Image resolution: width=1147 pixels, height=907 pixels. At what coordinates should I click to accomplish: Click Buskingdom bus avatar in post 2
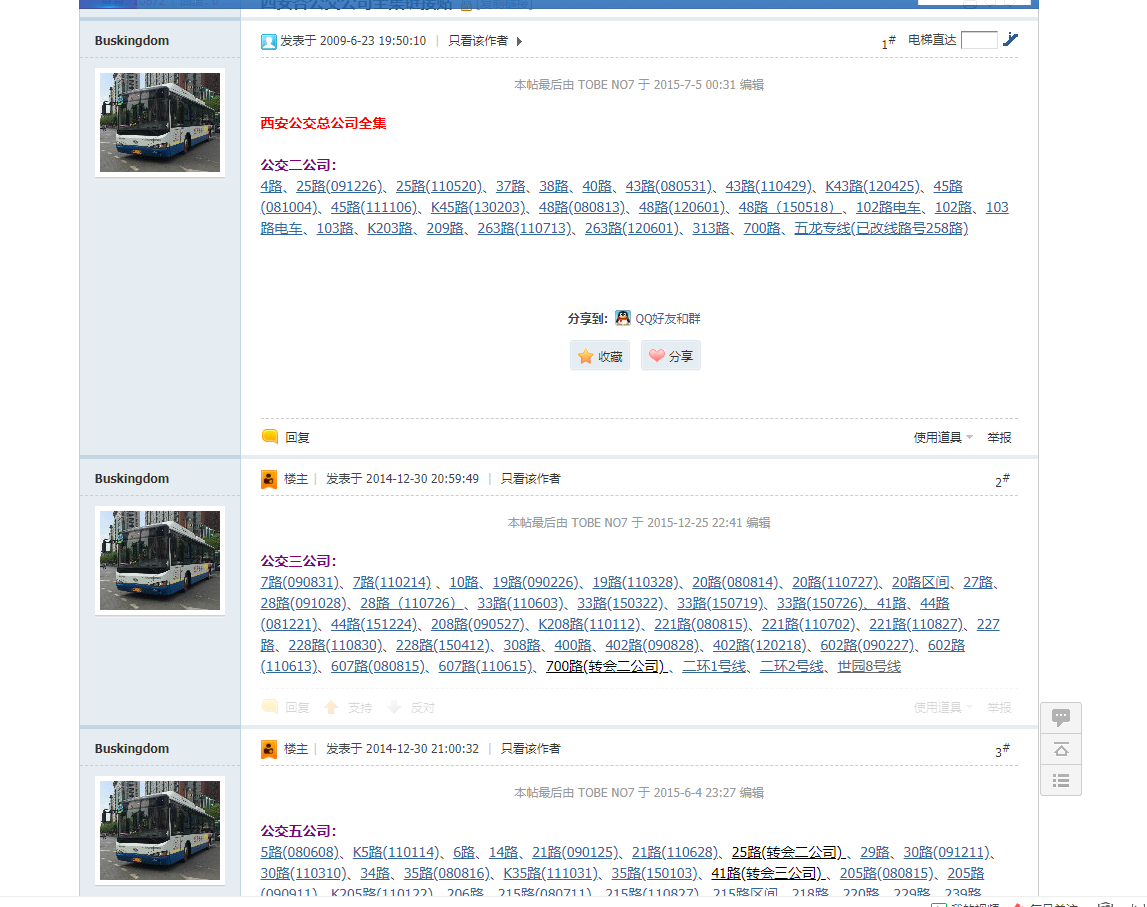point(160,560)
